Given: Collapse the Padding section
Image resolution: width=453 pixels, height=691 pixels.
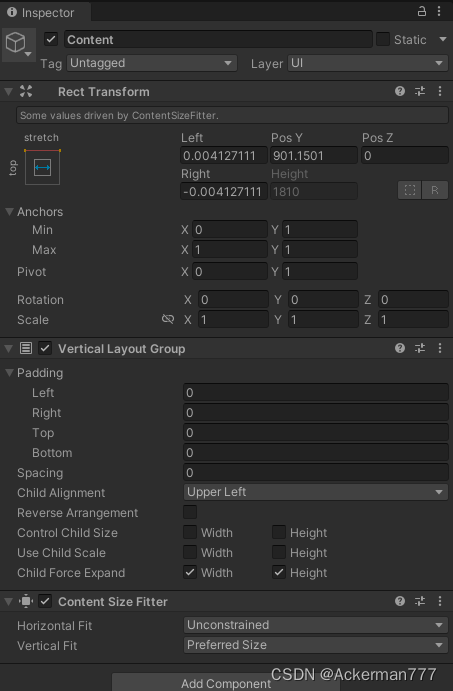Looking at the screenshot, I should (9, 372).
